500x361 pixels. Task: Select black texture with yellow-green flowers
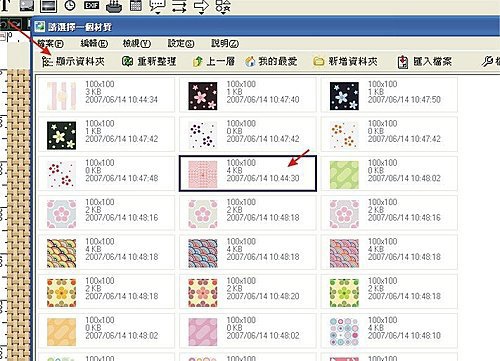(x=106, y=134)
